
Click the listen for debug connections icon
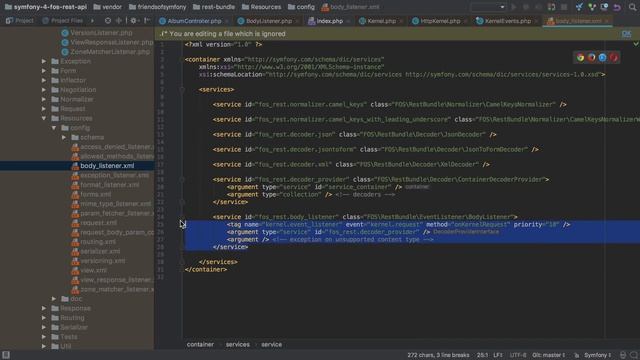click(x=551, y=7)
